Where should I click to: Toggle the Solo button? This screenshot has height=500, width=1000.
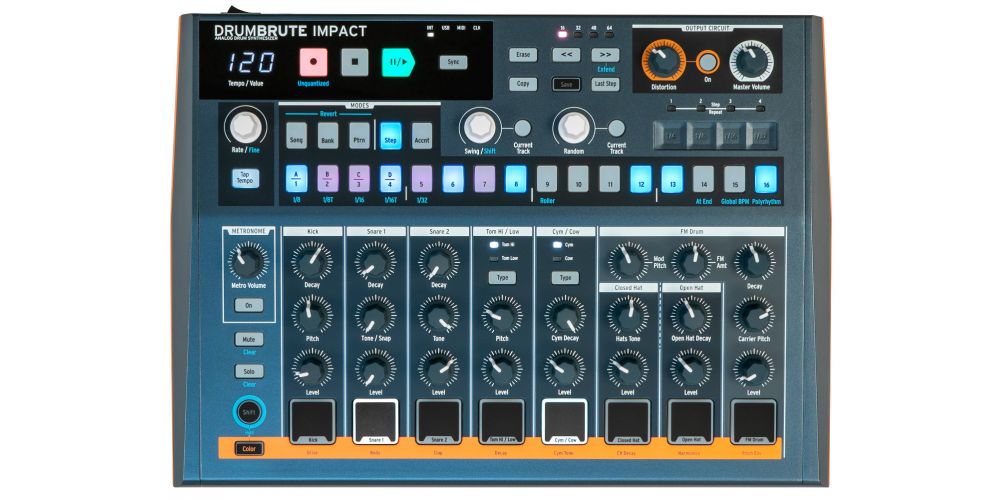tap(249, 371)
